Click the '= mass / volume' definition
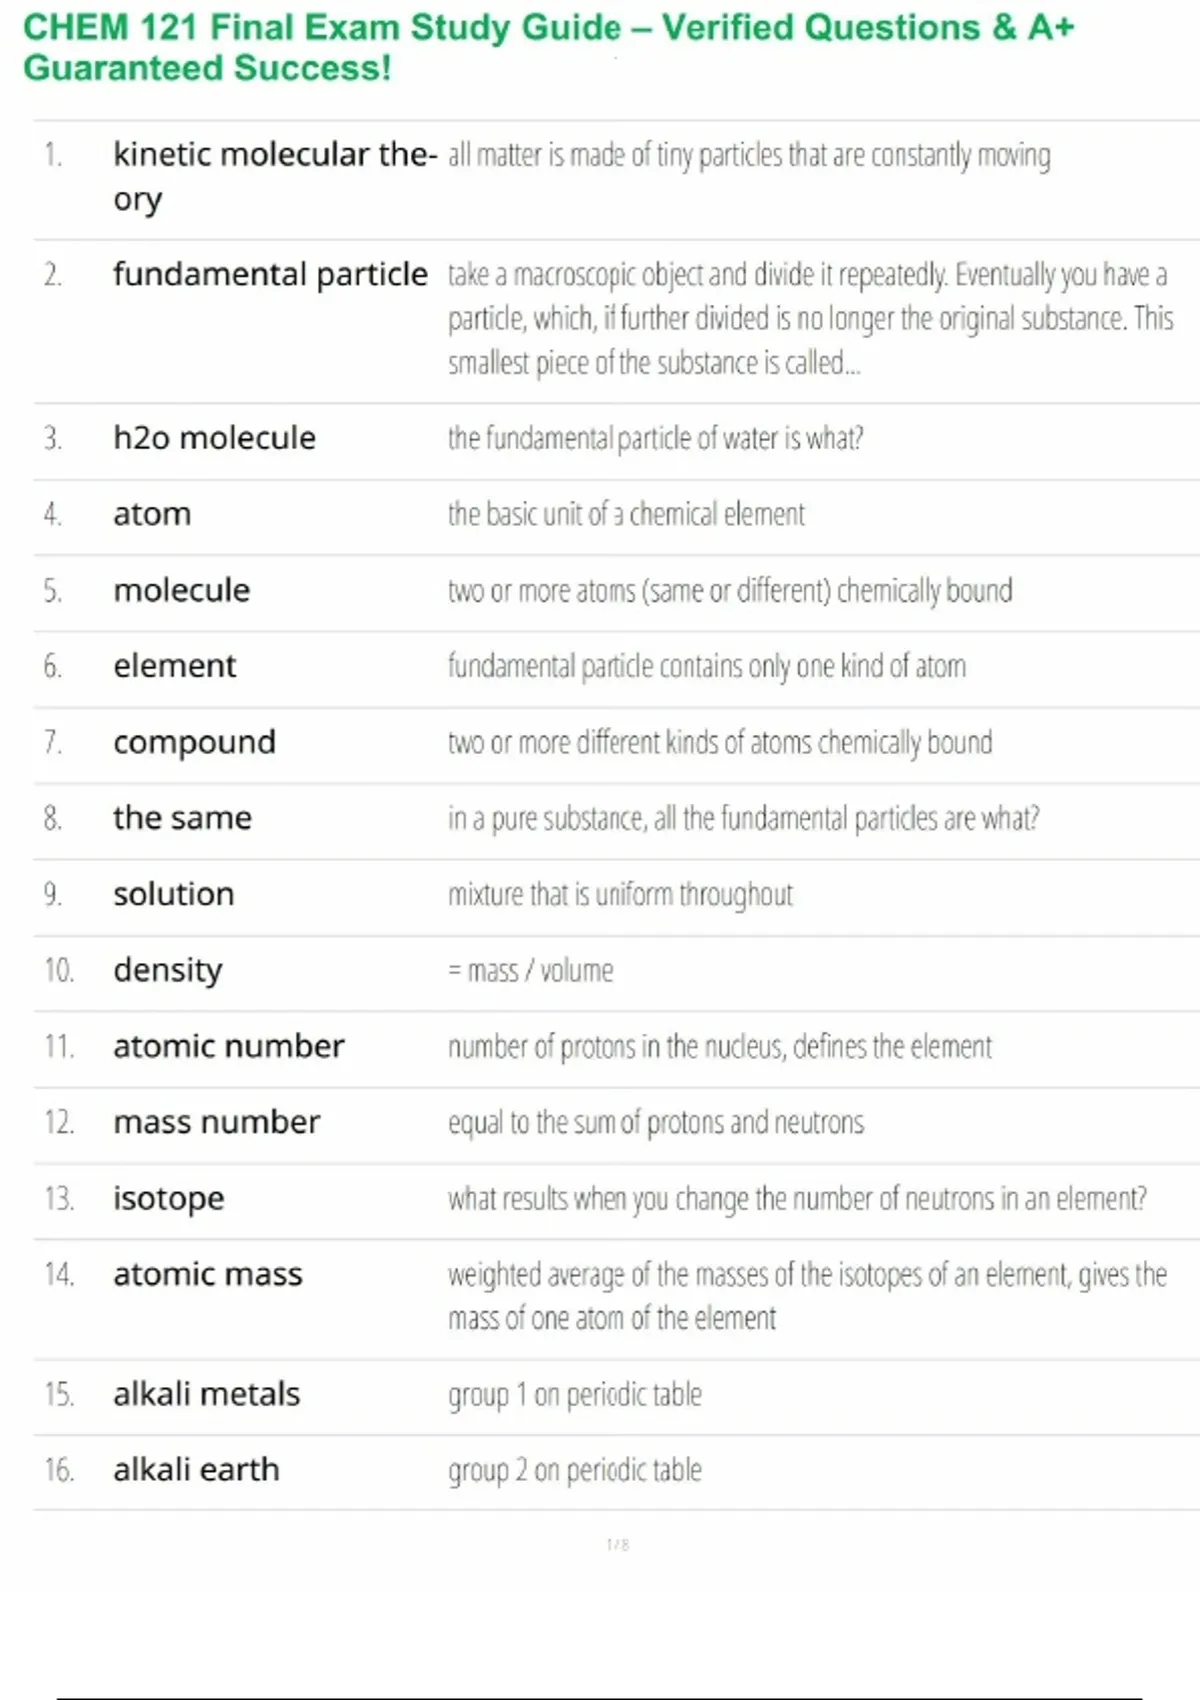This screenshot has height=1700, width=1200. tap(530, 970)
